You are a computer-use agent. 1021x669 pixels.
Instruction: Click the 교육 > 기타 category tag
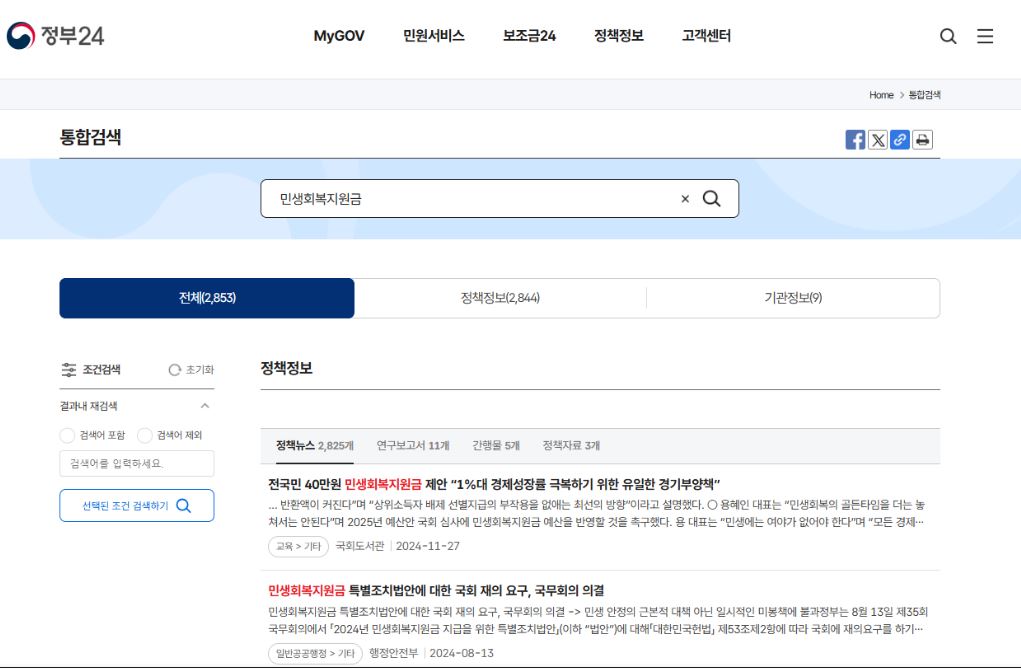point(298,547)
